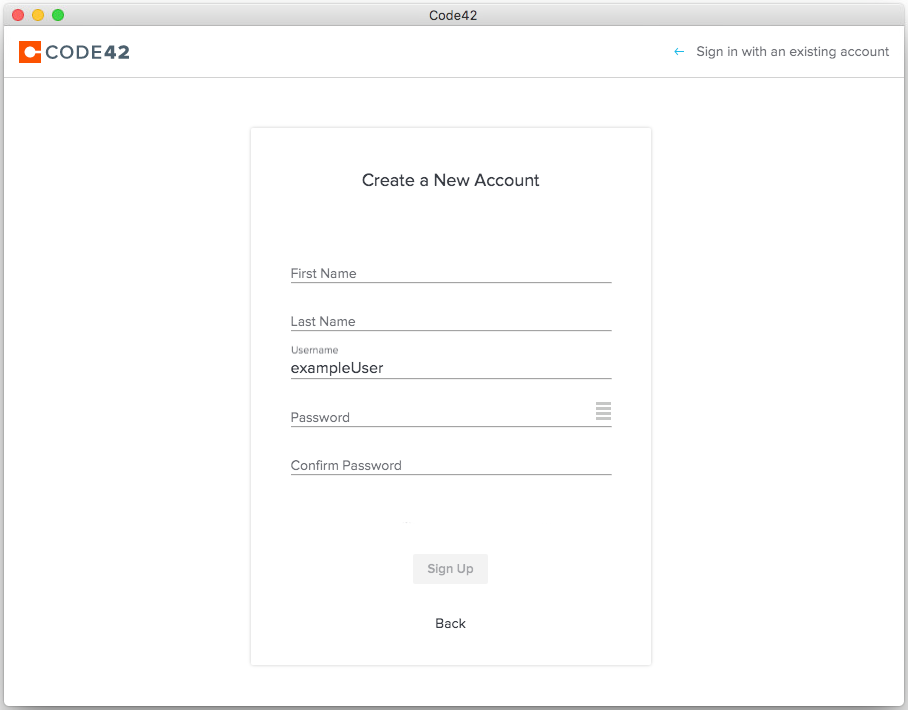Click the Back button below Sign Up
This screenshot has height=710, width=908.
450,623
